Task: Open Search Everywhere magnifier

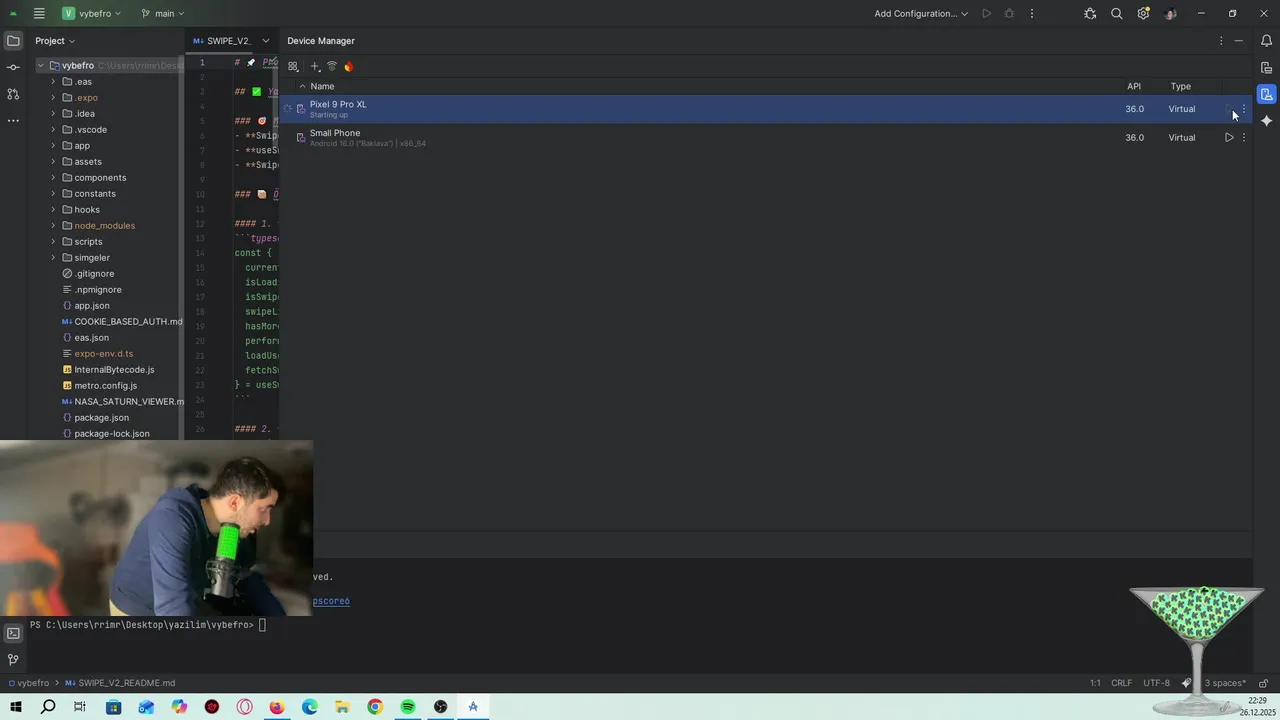Action: click(x=1117, y=14)
